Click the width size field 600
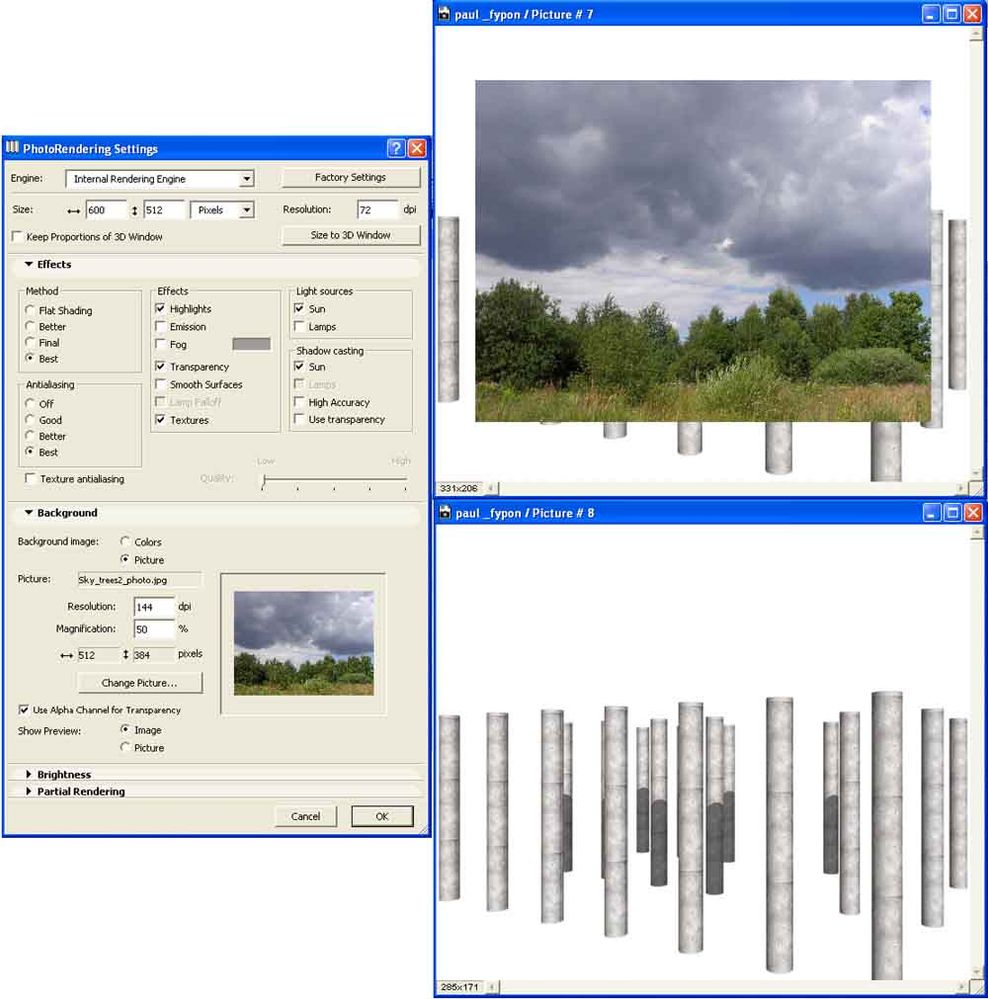Image resolution: width=988 pixels, height=999 pixels. click(x=106, y=210)
